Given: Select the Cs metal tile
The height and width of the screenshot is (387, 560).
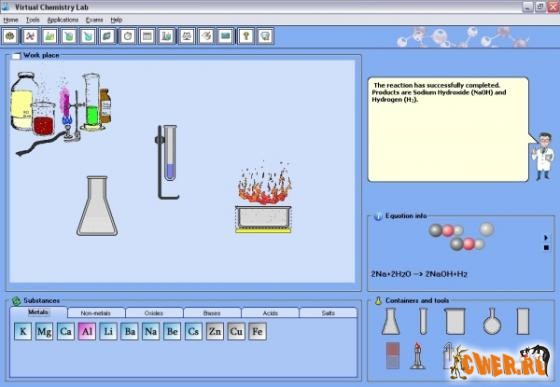Looking at the screenshot, I should [x=194, y=331].
